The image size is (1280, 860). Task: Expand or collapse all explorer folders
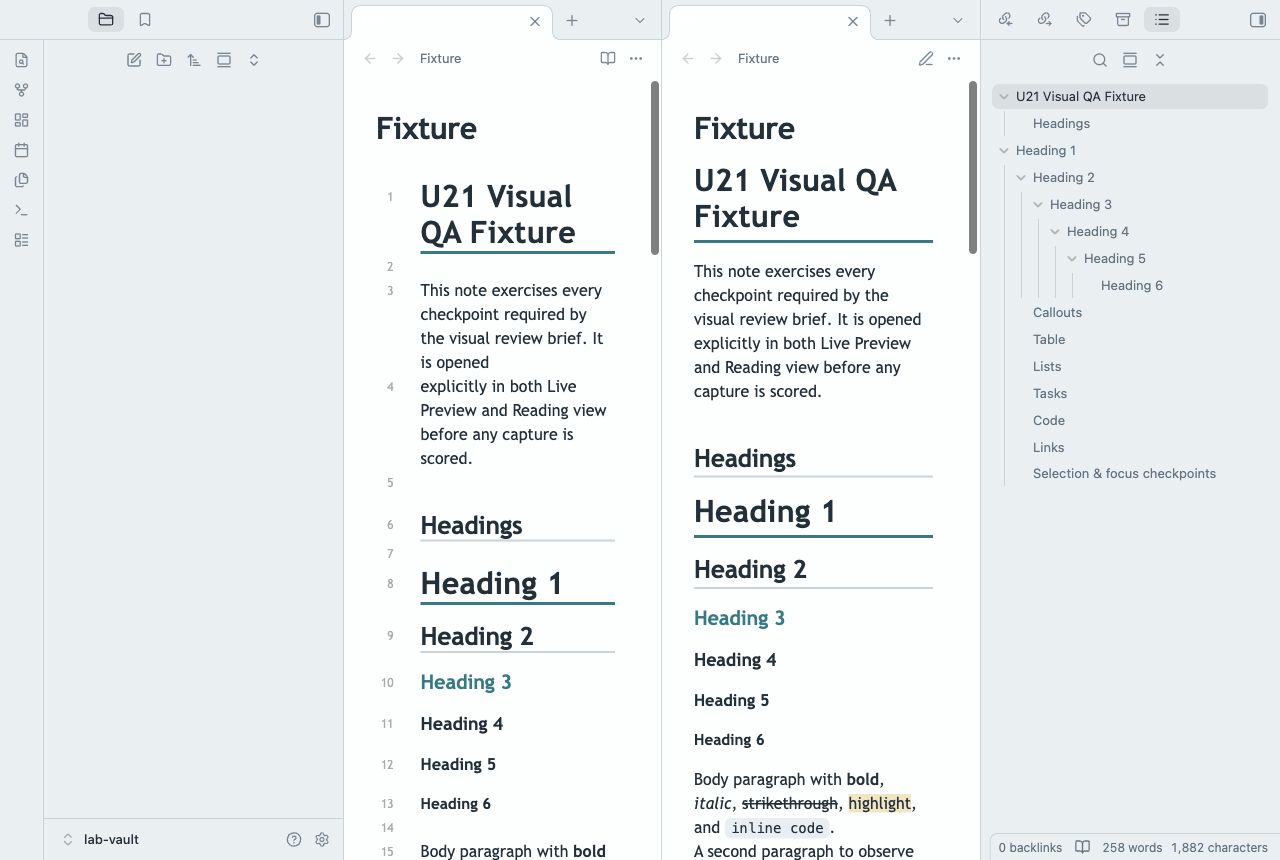point(254,60)
